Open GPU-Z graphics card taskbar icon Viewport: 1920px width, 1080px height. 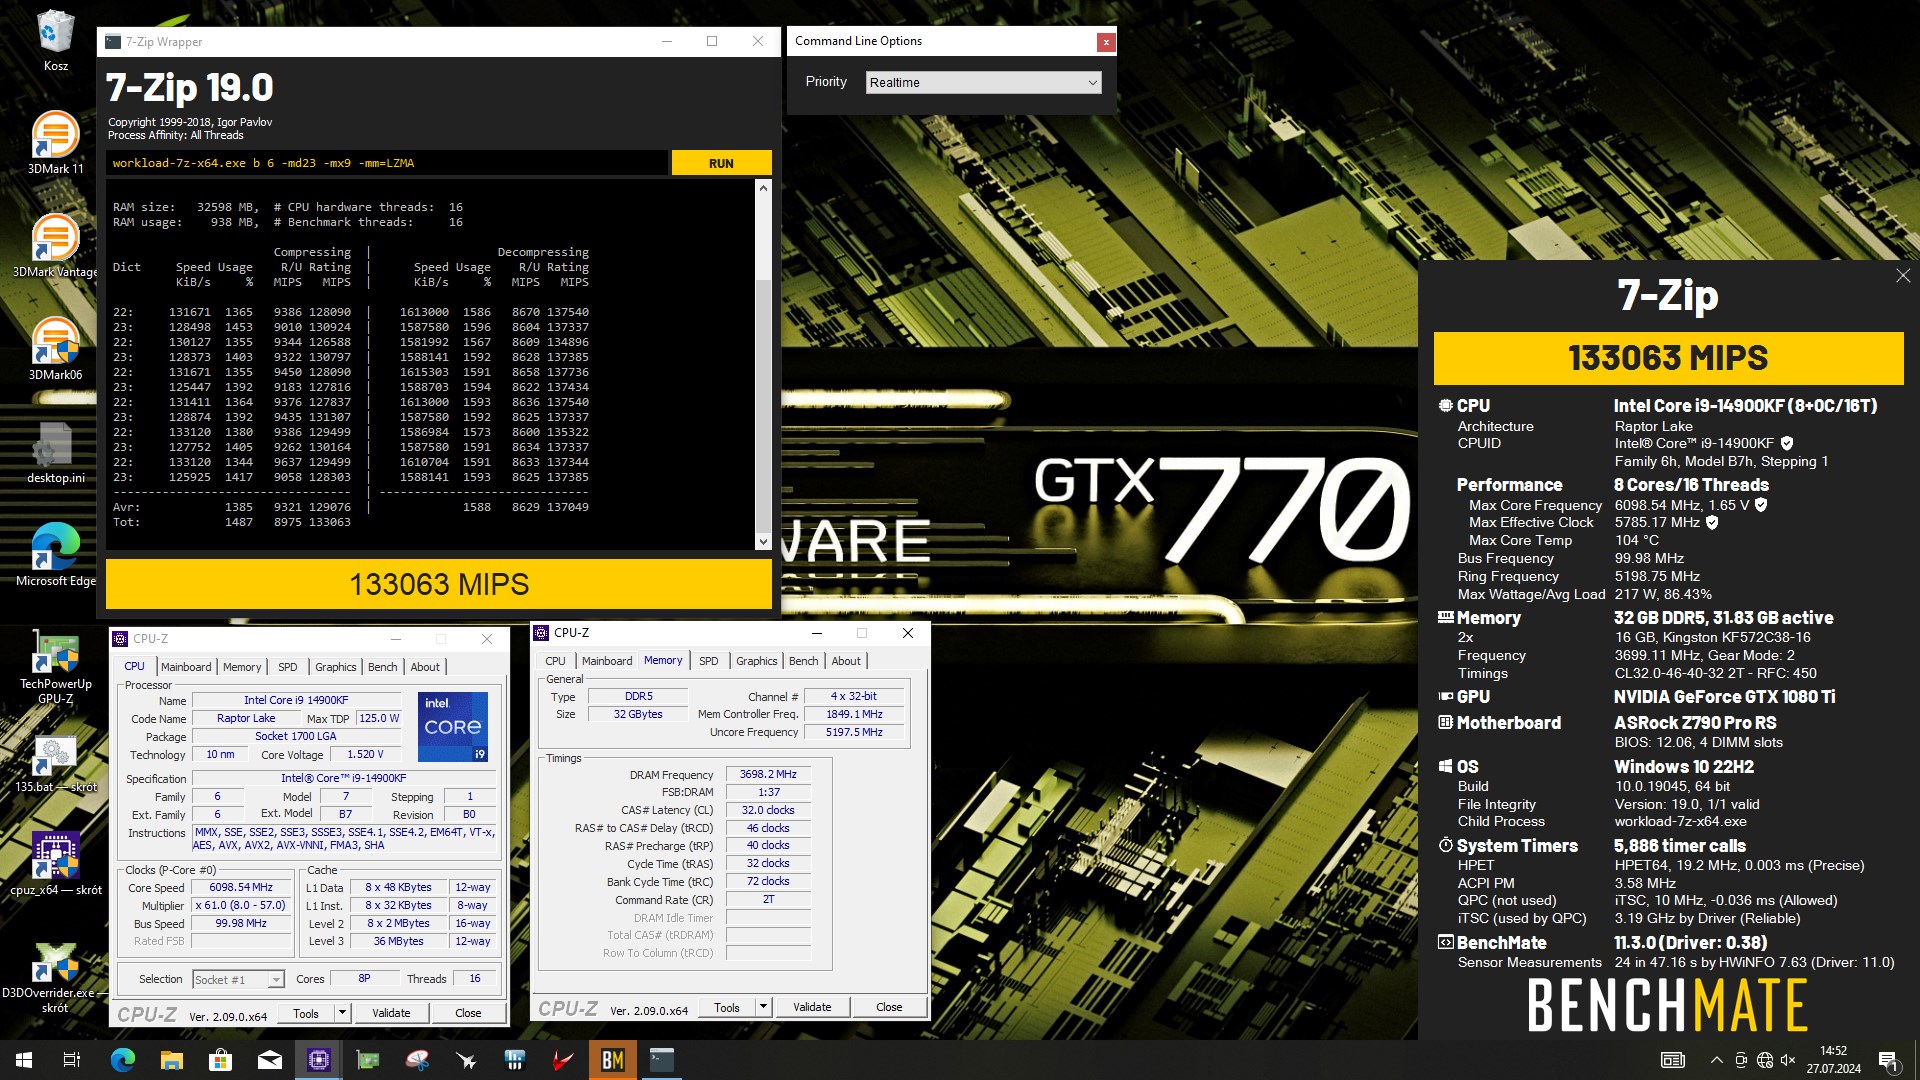(x=367, y=1060)
